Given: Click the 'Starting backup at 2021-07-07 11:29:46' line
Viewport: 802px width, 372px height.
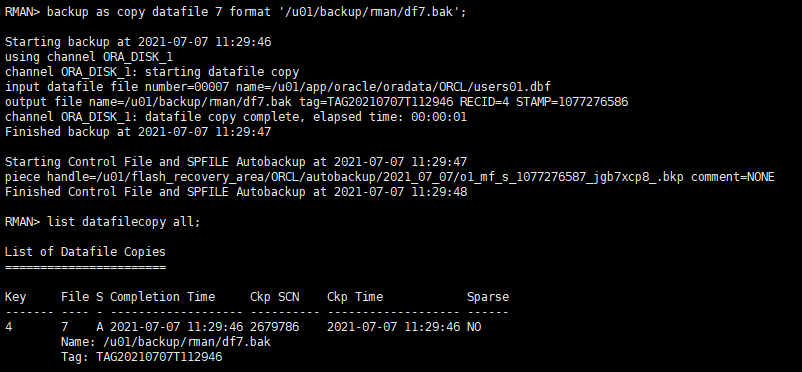Looking at the screenshot, I should (x=138, y=42).
